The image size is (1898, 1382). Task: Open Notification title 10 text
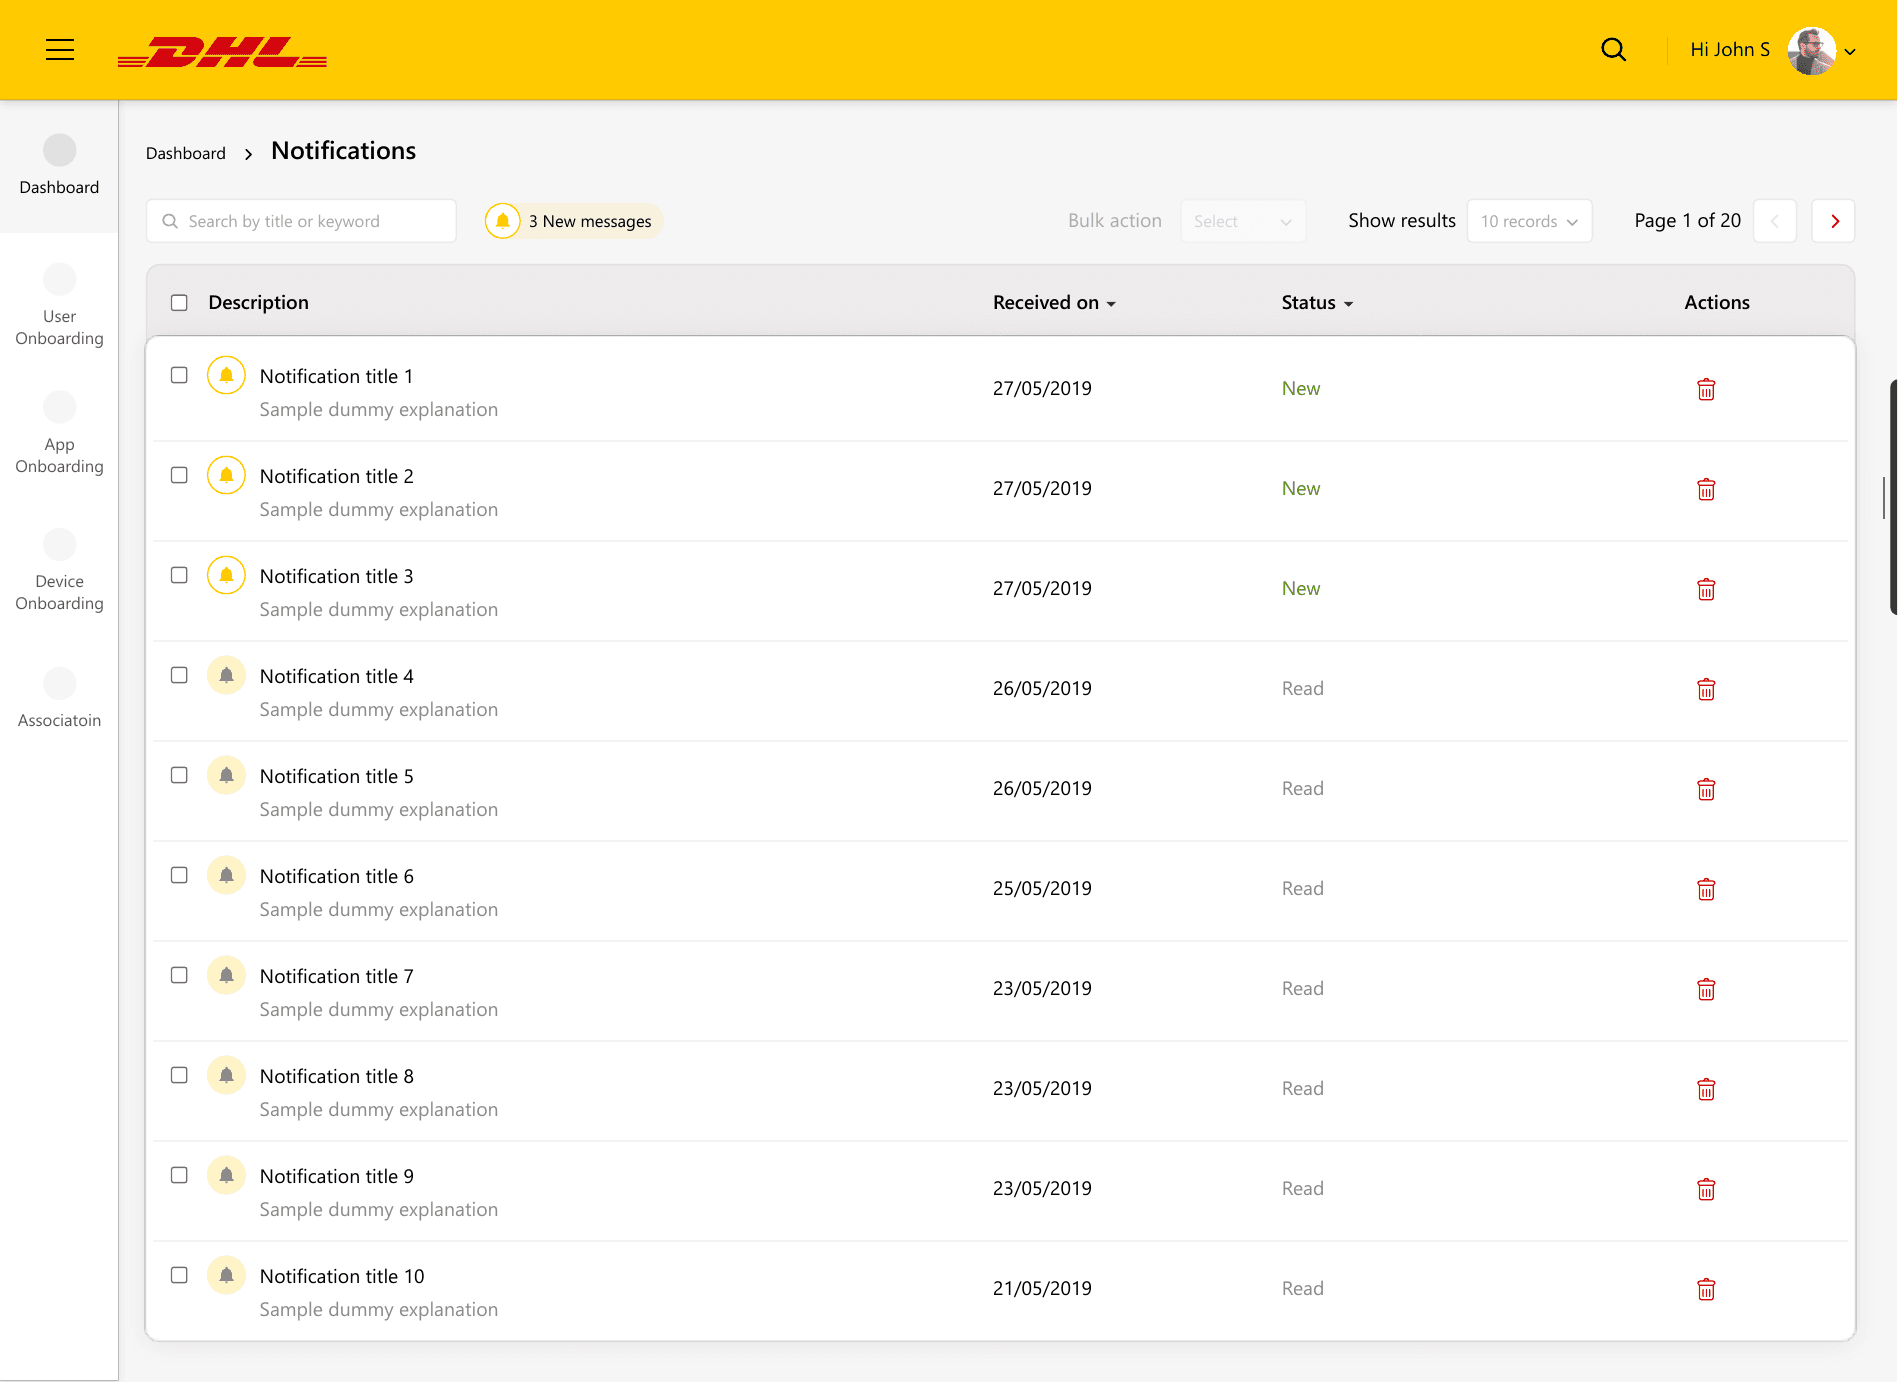point(342,1276)
